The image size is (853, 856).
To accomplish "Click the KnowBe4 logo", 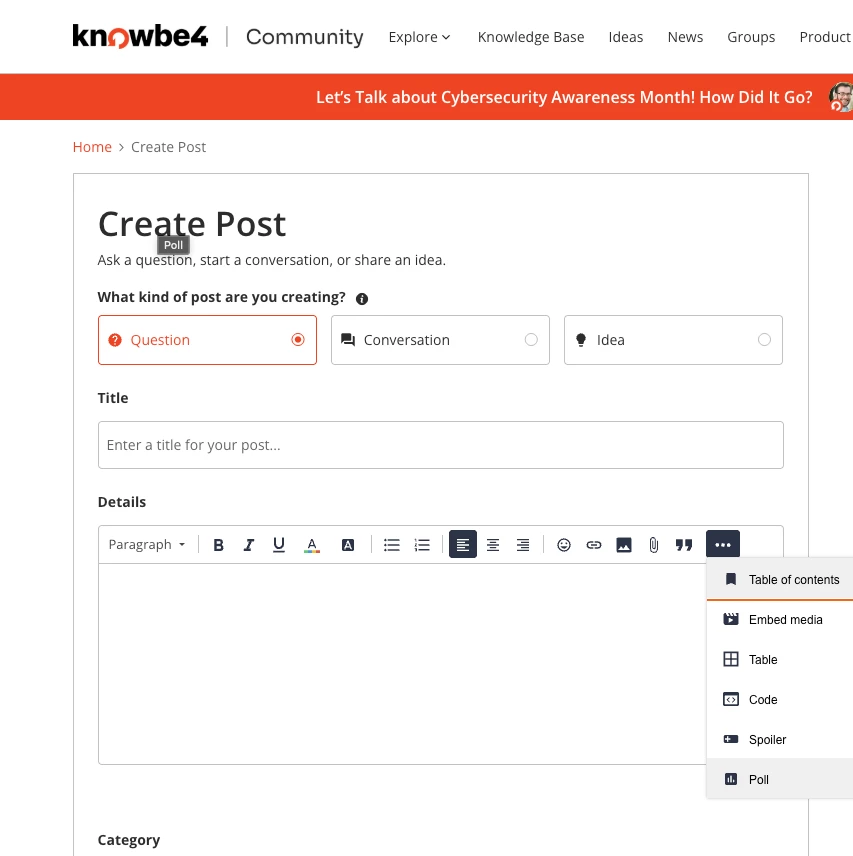I will 140,37.
